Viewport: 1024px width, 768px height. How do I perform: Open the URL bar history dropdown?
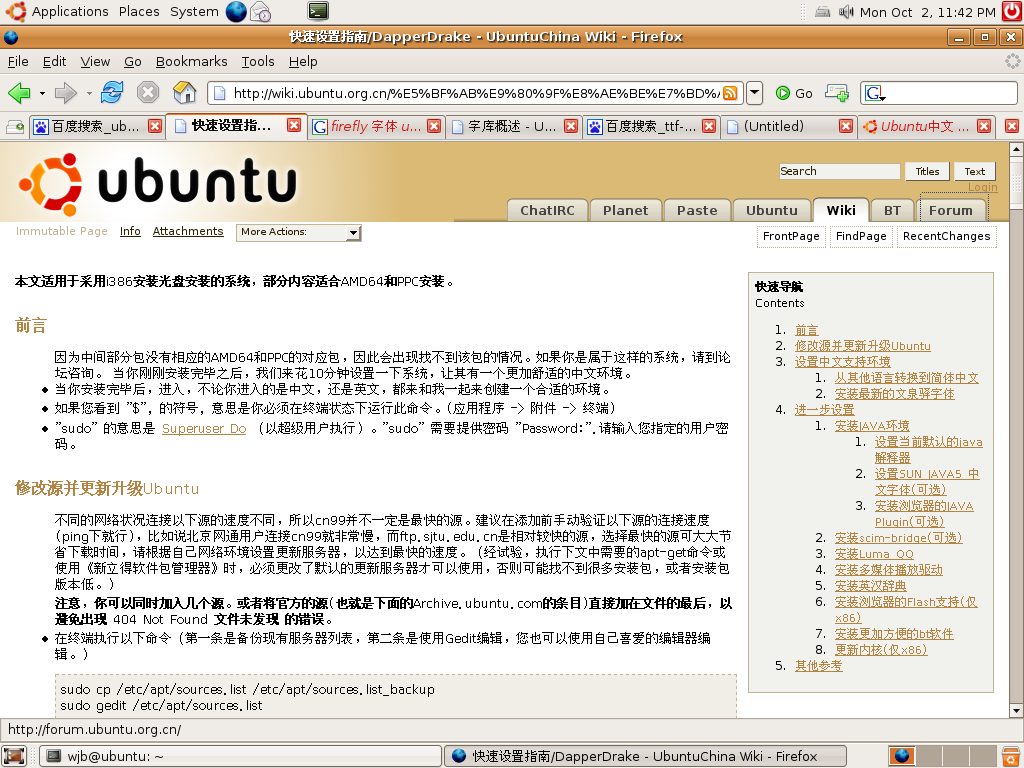coord(754,93)
